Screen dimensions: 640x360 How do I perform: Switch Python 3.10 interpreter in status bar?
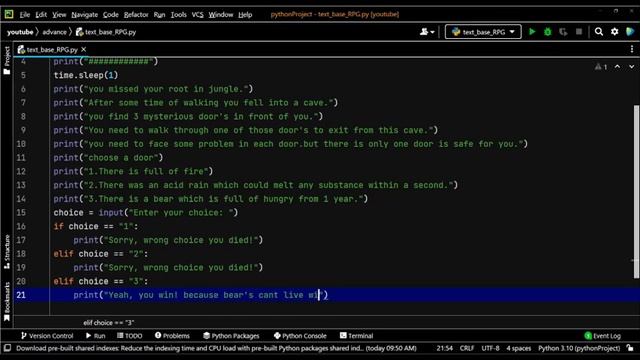click(x=579, y=348)
